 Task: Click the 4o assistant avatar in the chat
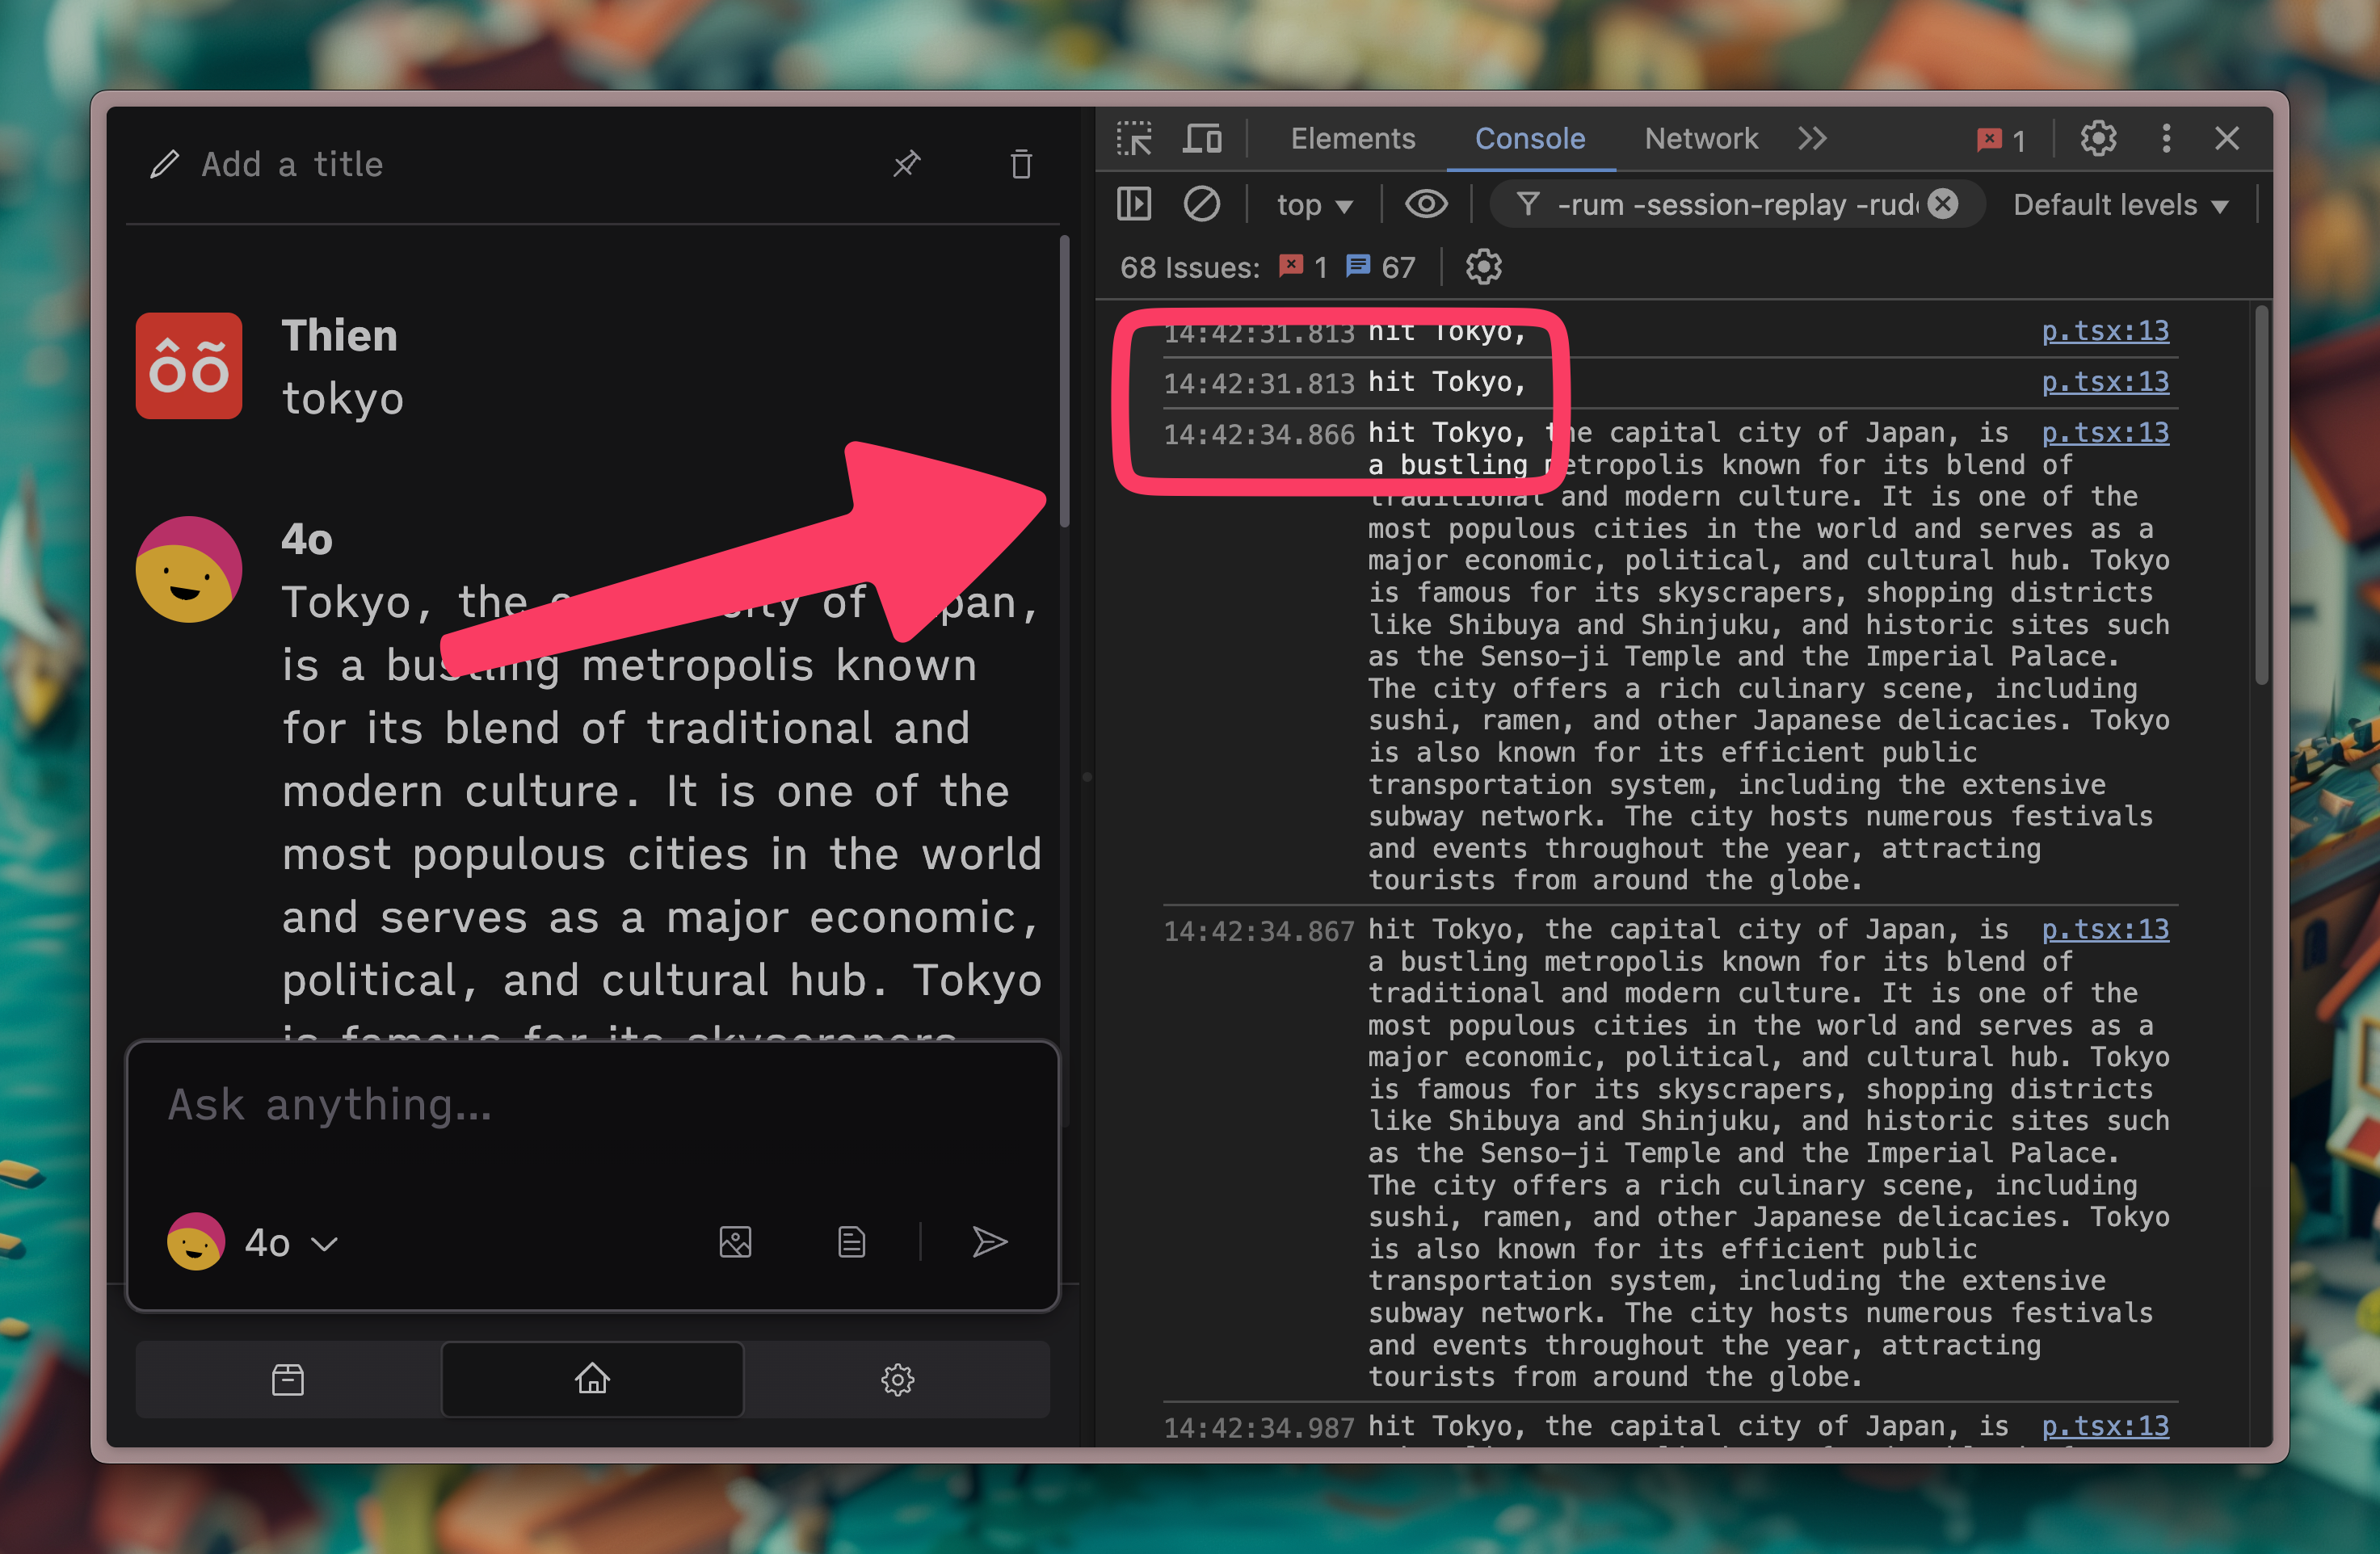pos(189,569)
